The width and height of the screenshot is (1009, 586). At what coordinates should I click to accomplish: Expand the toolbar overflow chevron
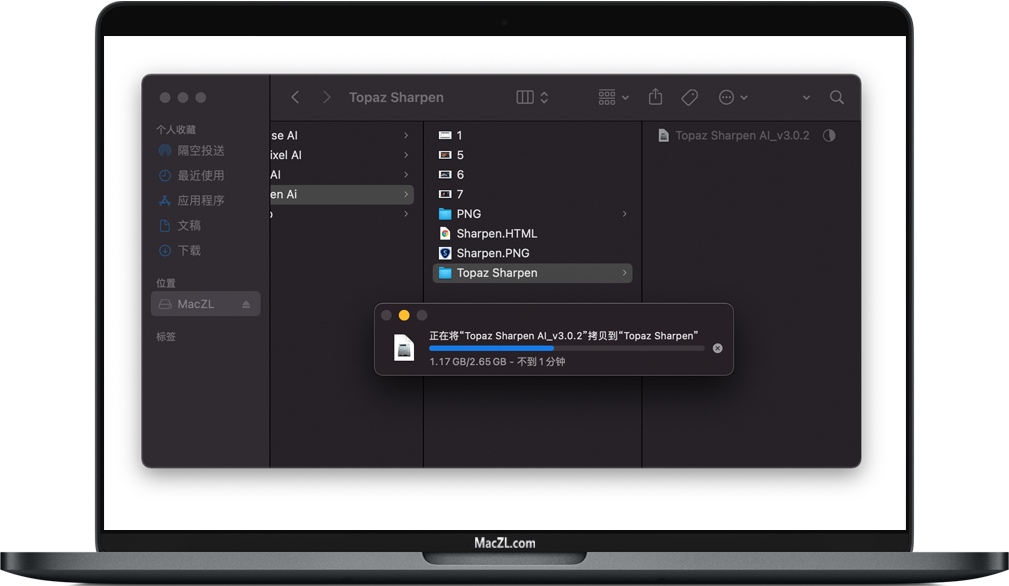[806, 98]
